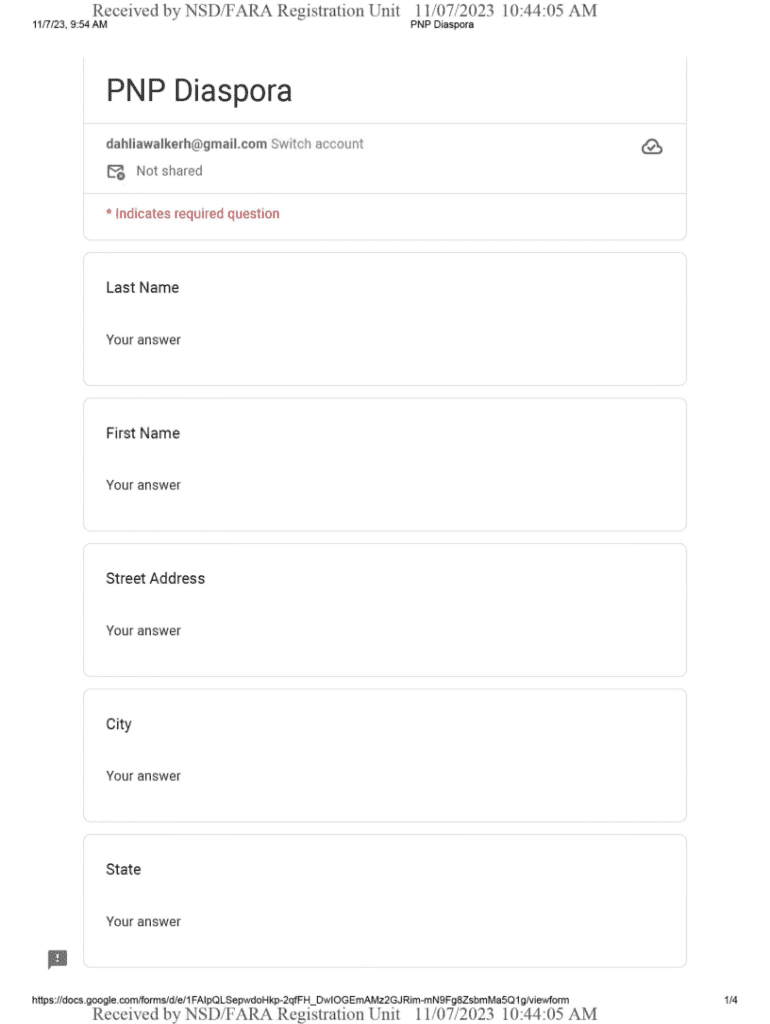The height and width of the screenshot is (1024, 770).
Task: Select the First Name question label
Action: (x=143, y=433)
